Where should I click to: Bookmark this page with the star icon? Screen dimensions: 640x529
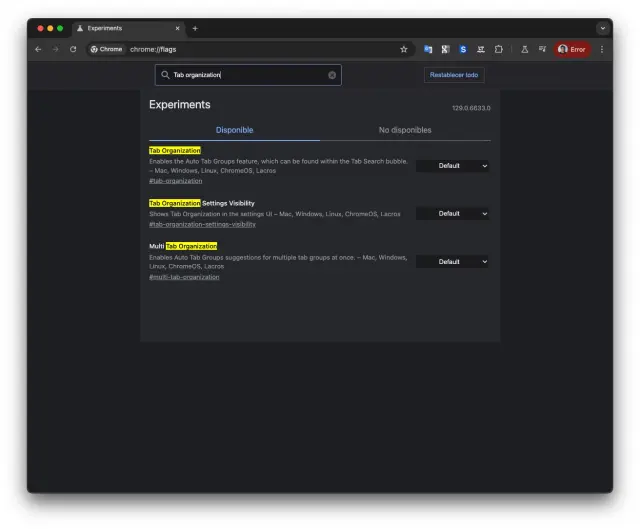[404, 49]
